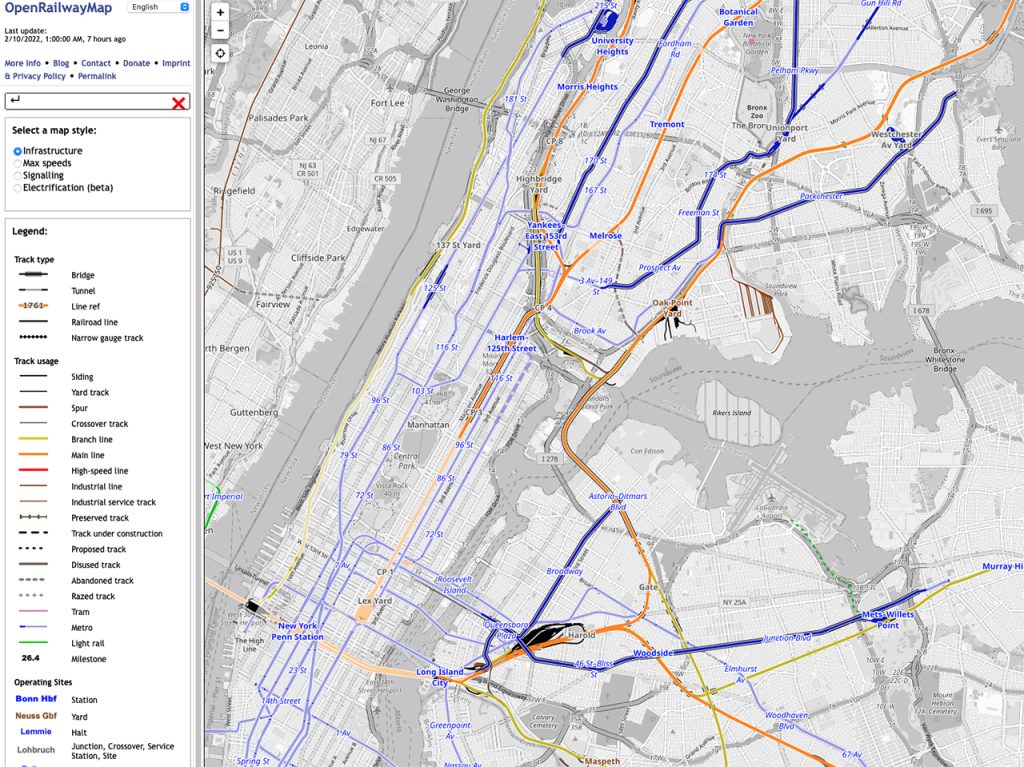1024x767 pixels.
Task: Zoom in on the map
Action: [x=220, y=13]
